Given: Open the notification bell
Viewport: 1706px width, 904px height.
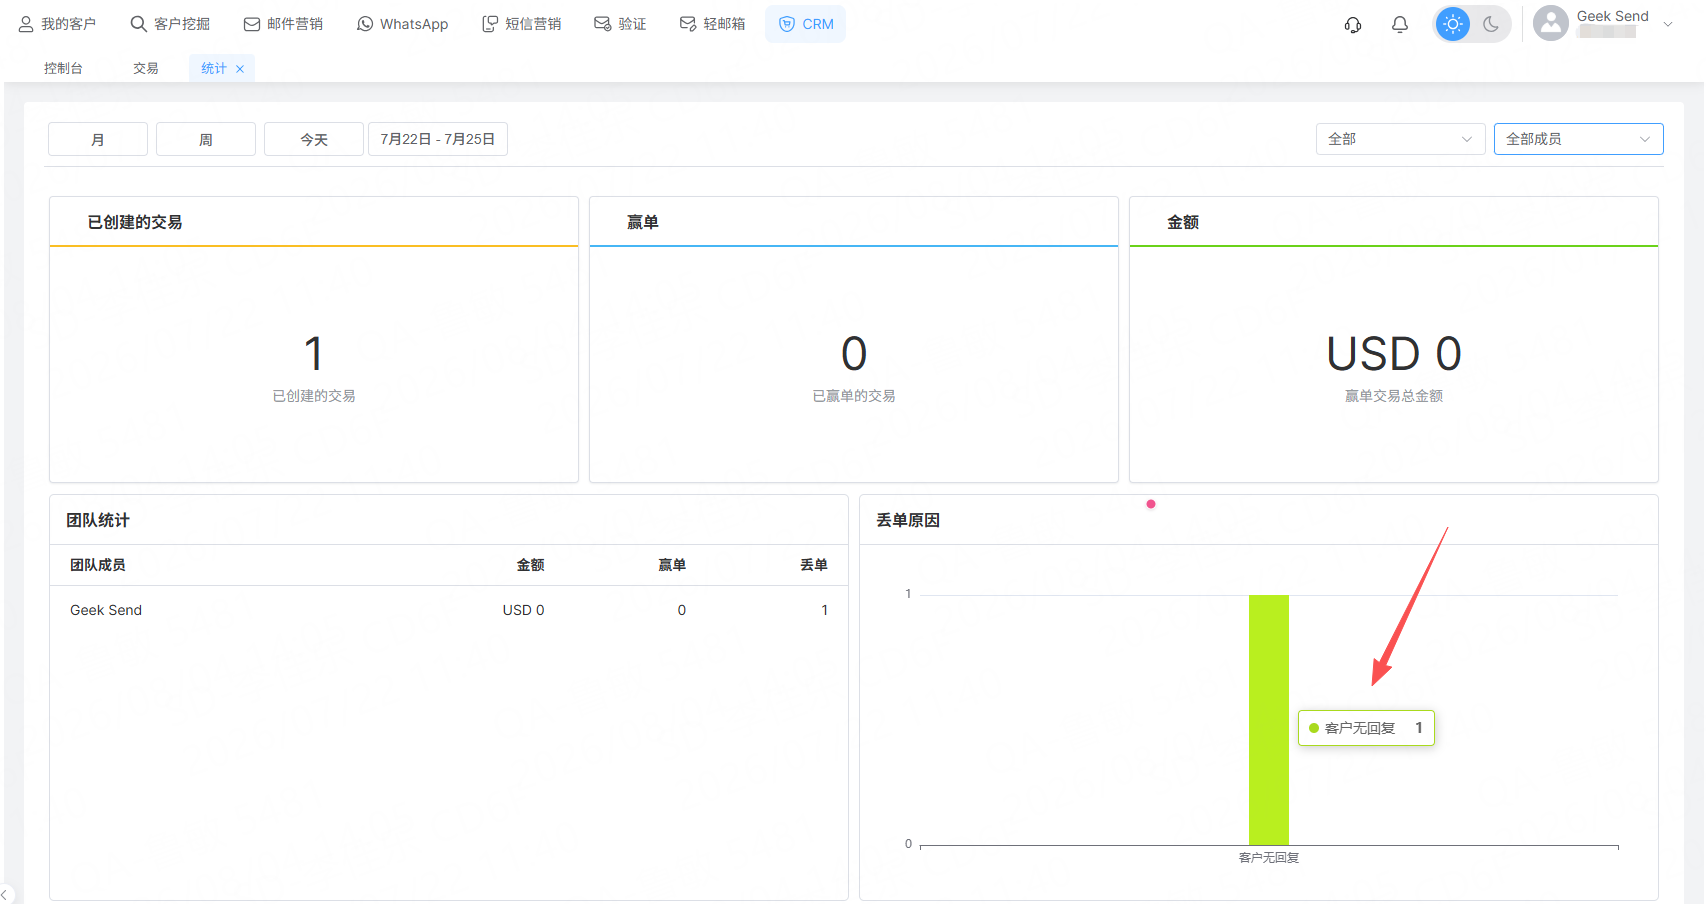Looking at the screenshot, I should 1400,24.
